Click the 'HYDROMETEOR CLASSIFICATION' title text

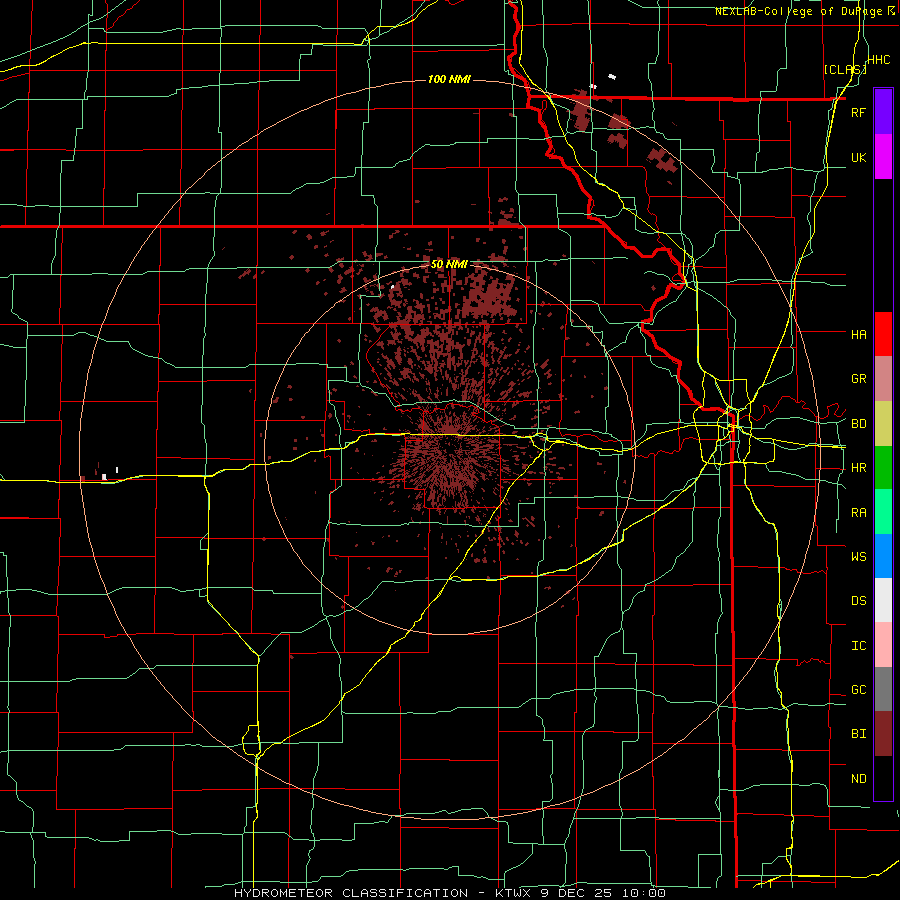351,893
